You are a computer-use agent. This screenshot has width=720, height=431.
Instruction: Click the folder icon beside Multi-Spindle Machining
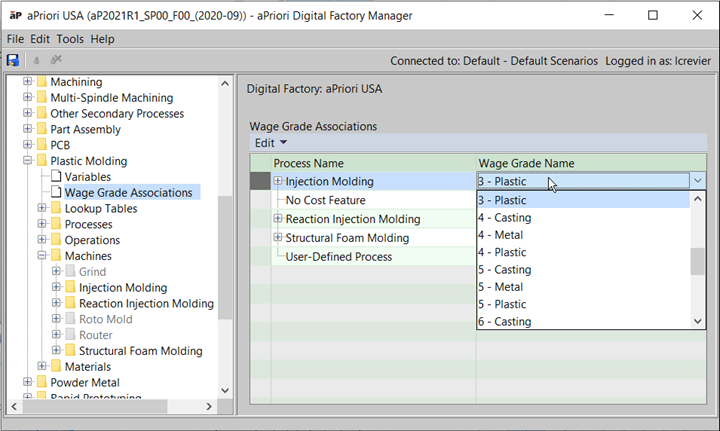click(42, 97)
